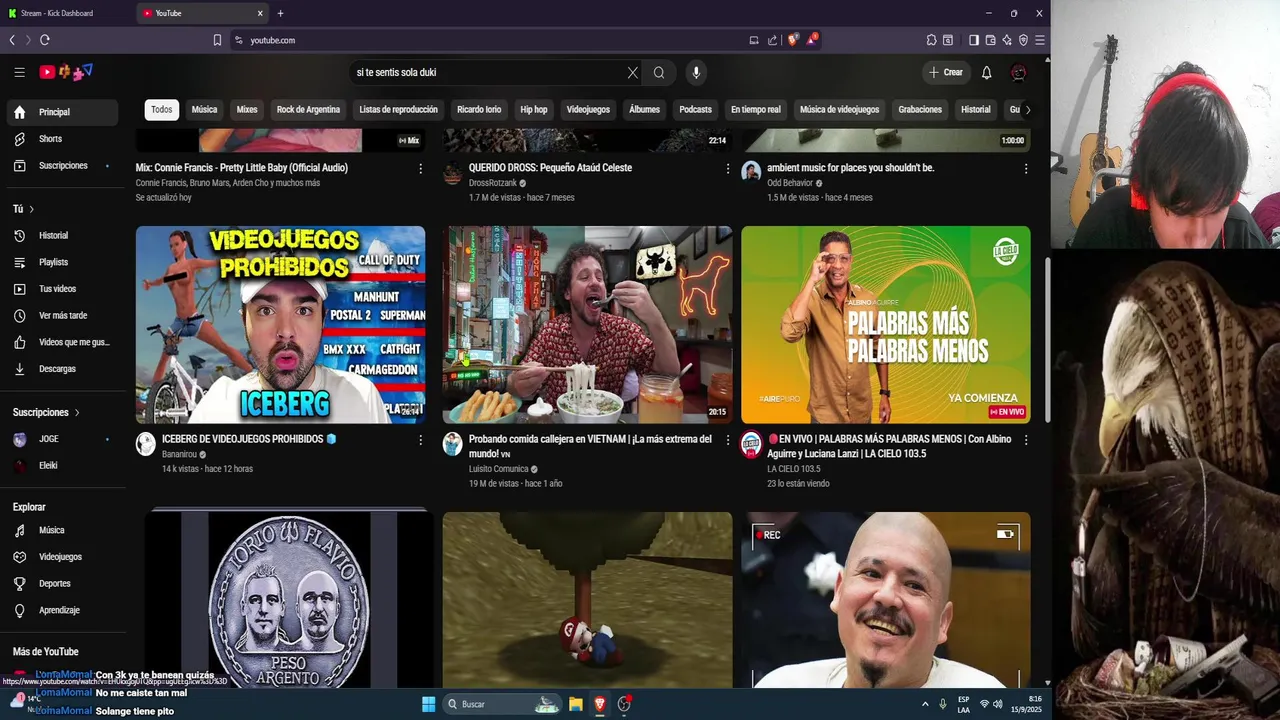Open Playlists in sidebar
Viewport: 1280px width, 720px height.
62,262
